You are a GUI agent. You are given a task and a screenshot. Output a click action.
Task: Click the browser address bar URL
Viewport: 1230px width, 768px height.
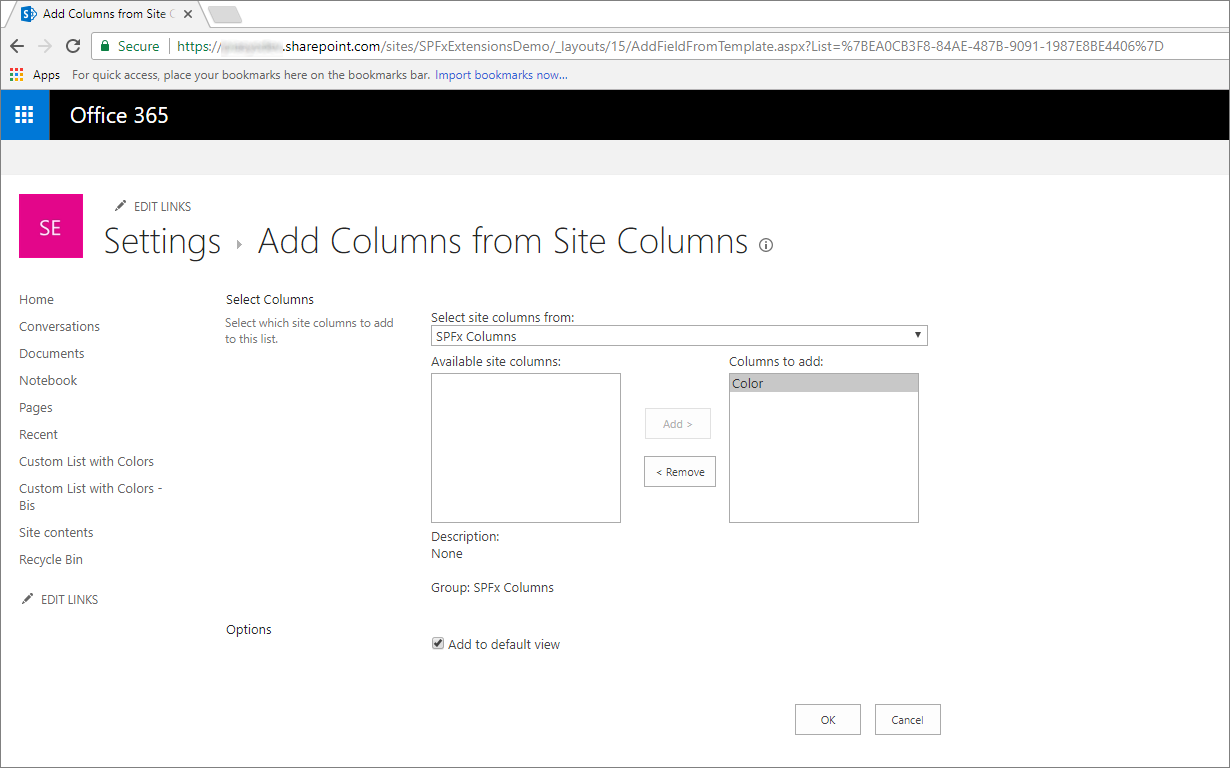(x=670, y=46)
